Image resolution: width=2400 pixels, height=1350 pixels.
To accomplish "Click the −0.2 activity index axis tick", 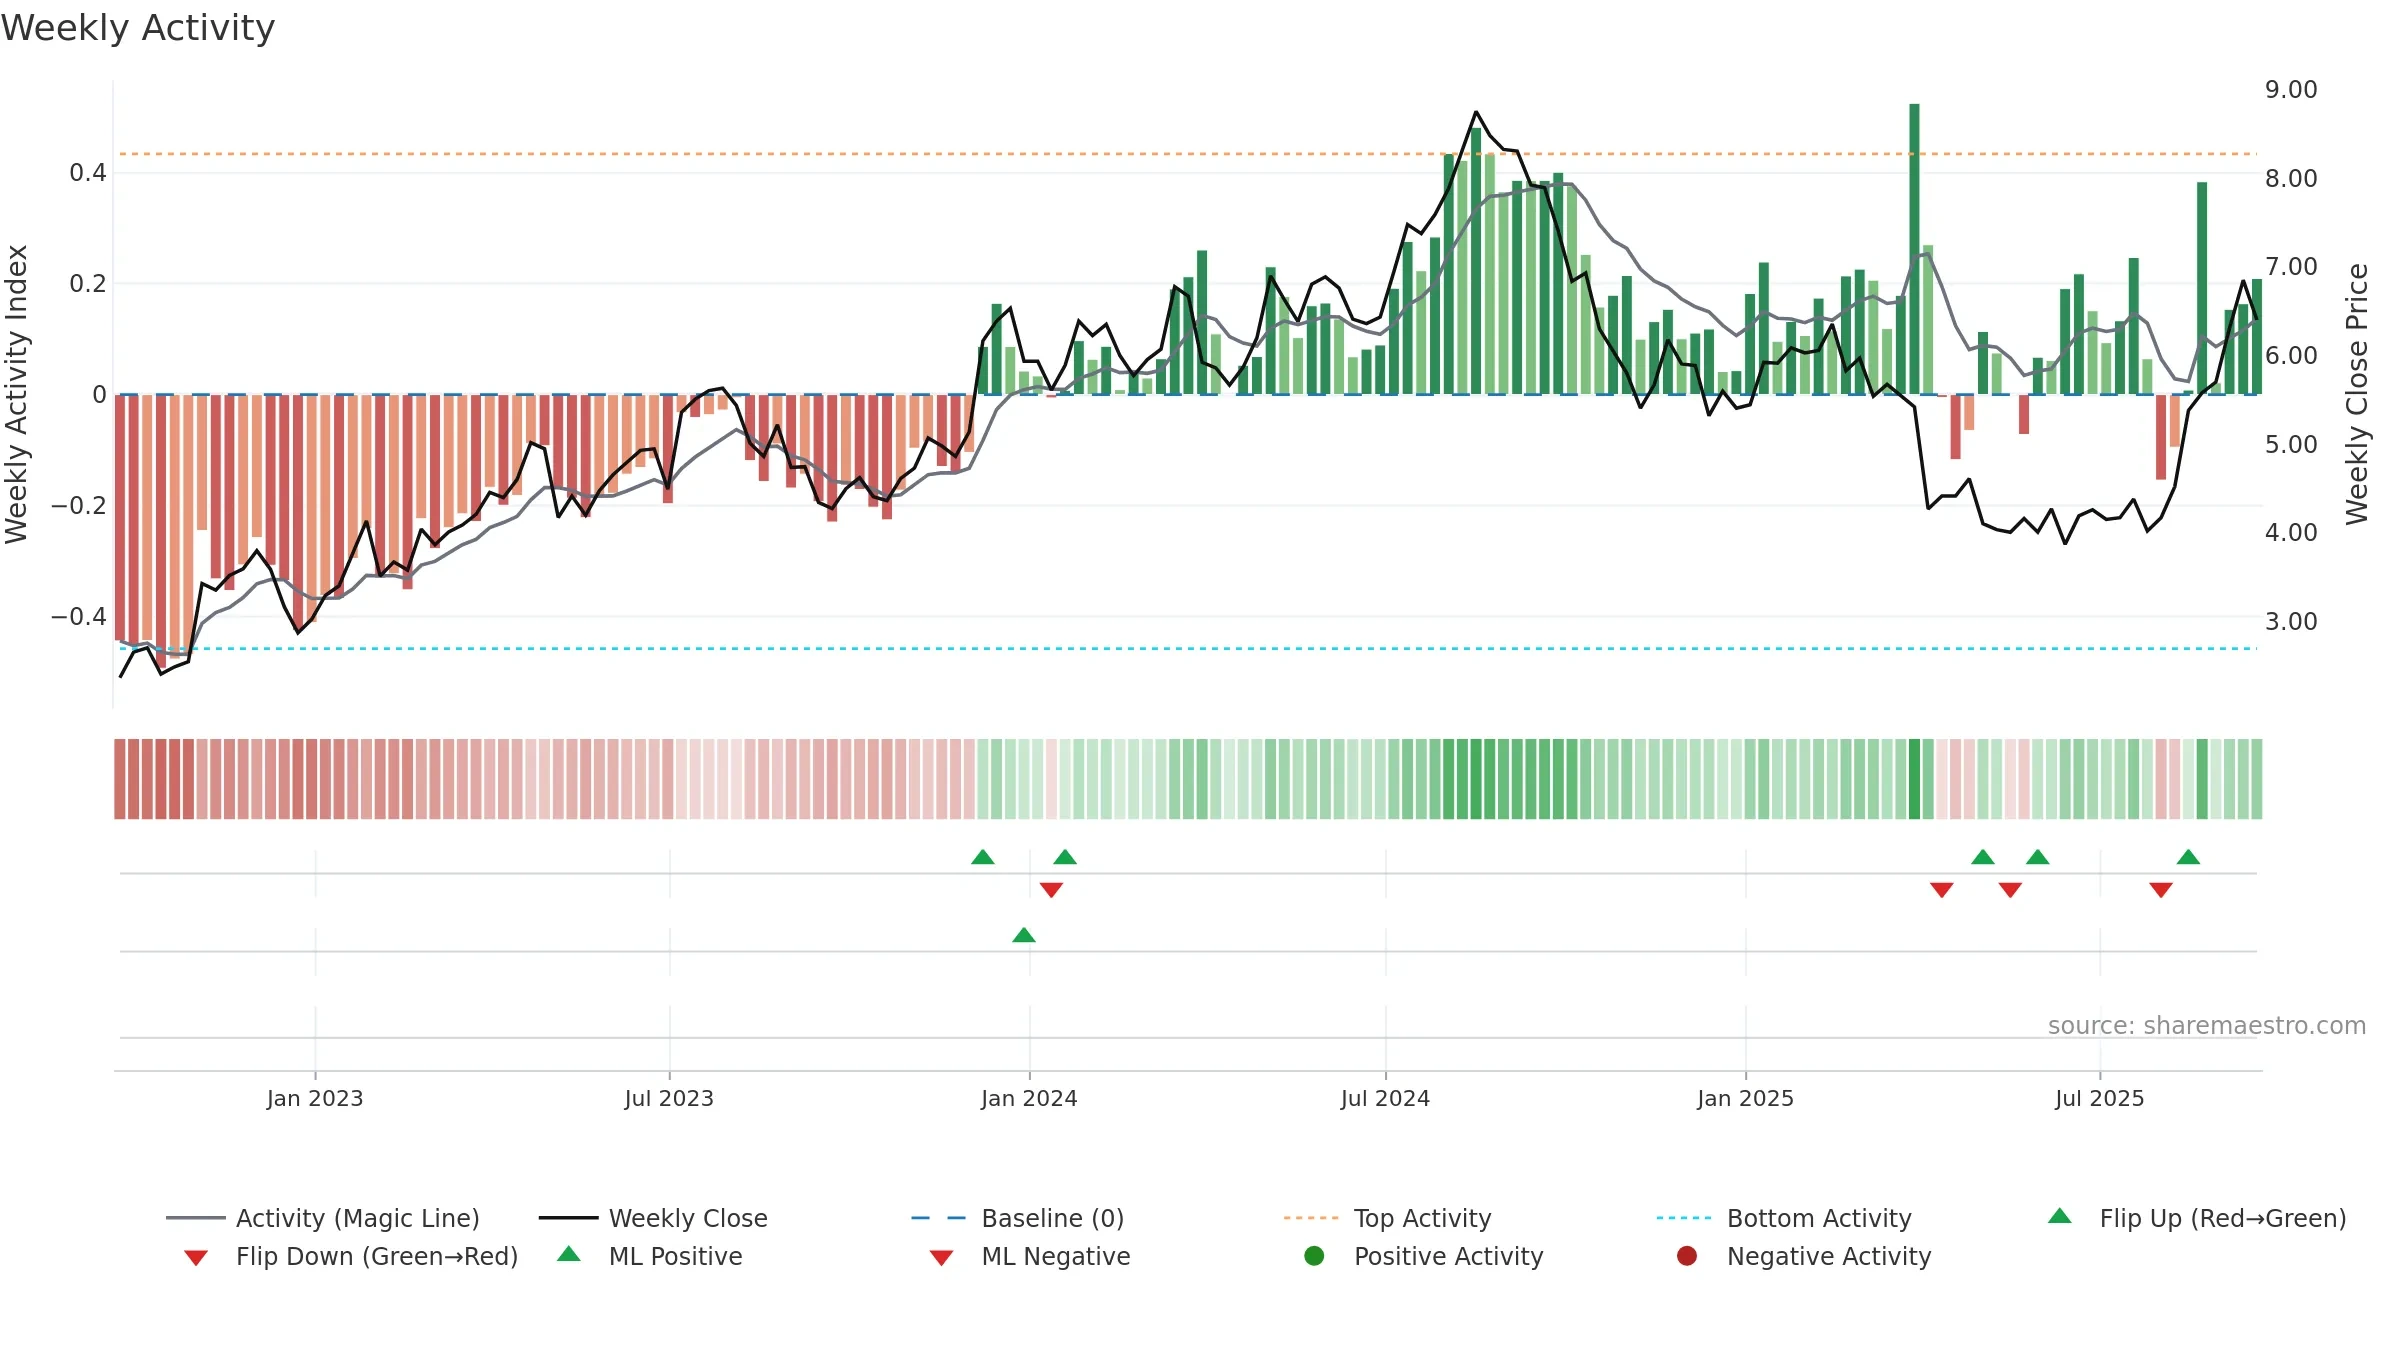I will coord(79,505).
